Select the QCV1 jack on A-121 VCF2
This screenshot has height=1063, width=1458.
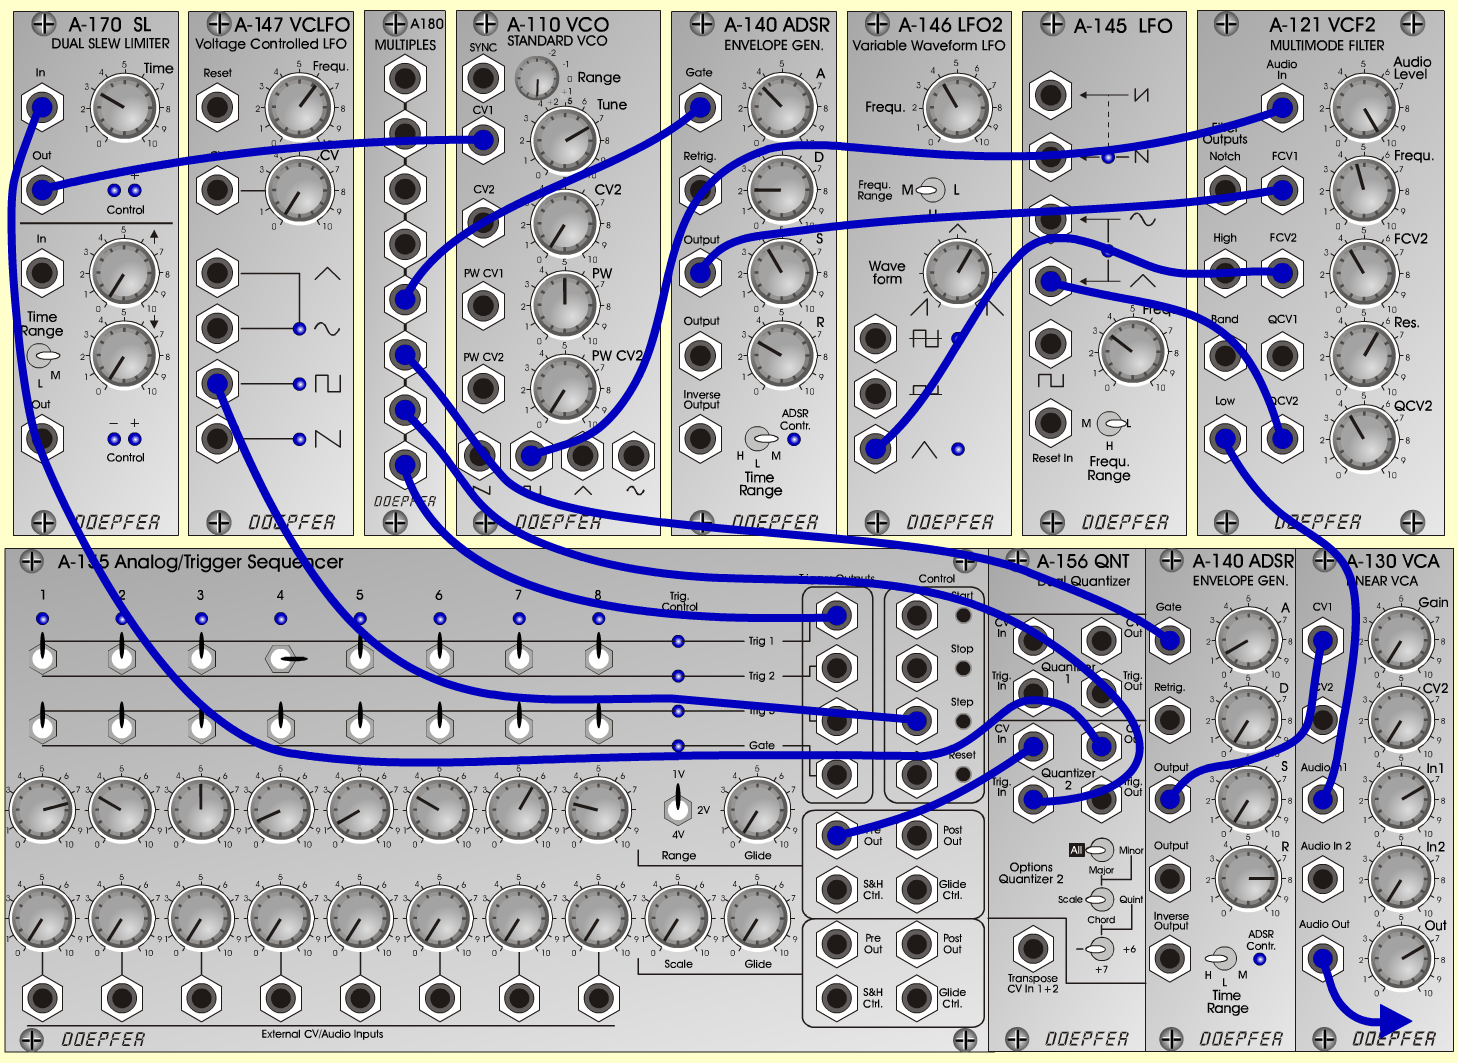(1282, 355)
